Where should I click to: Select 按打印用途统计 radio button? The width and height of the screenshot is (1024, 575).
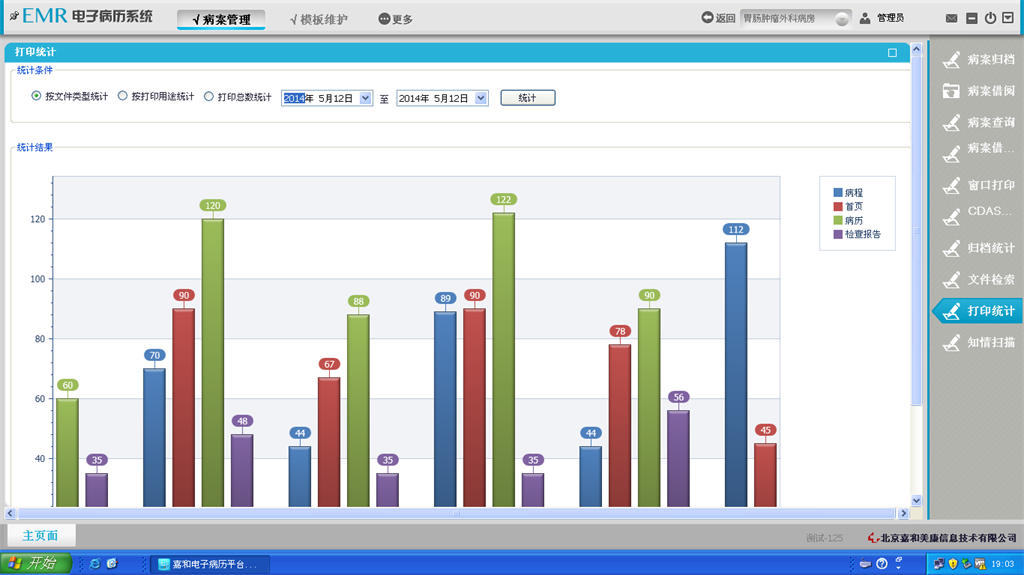click(x=123, y=97)
